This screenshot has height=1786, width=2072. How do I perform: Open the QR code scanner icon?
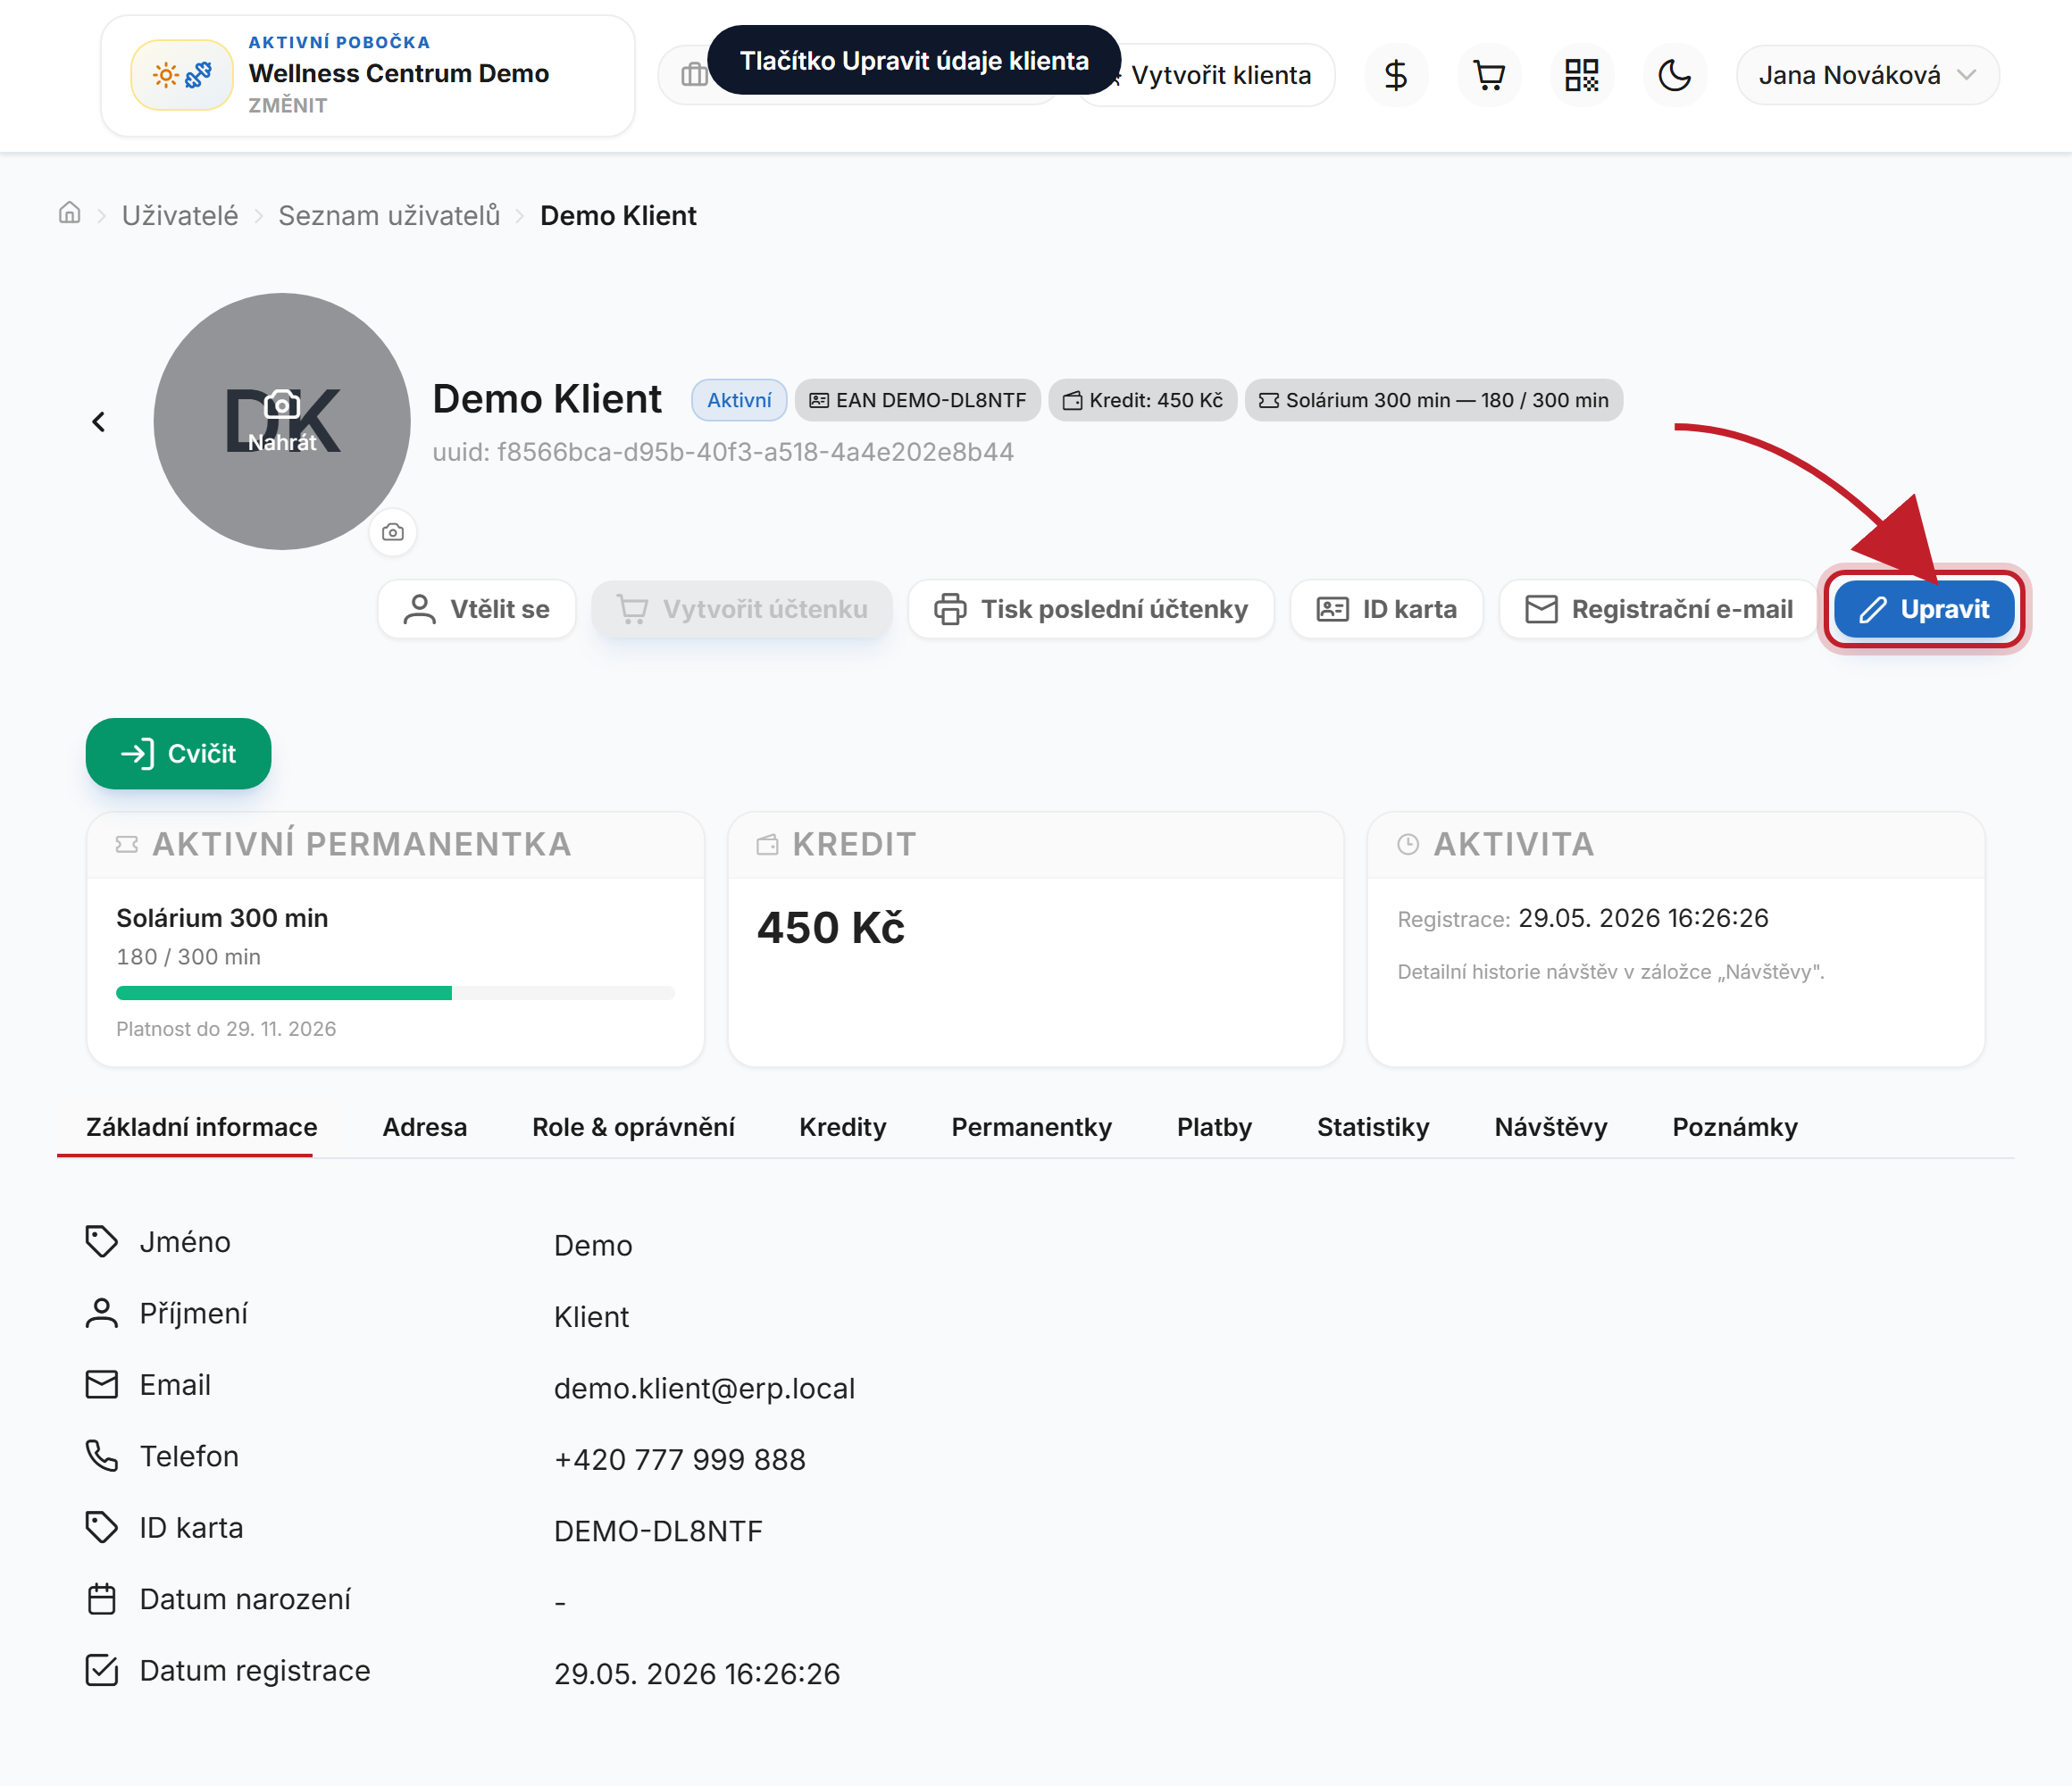[1582, 75]
